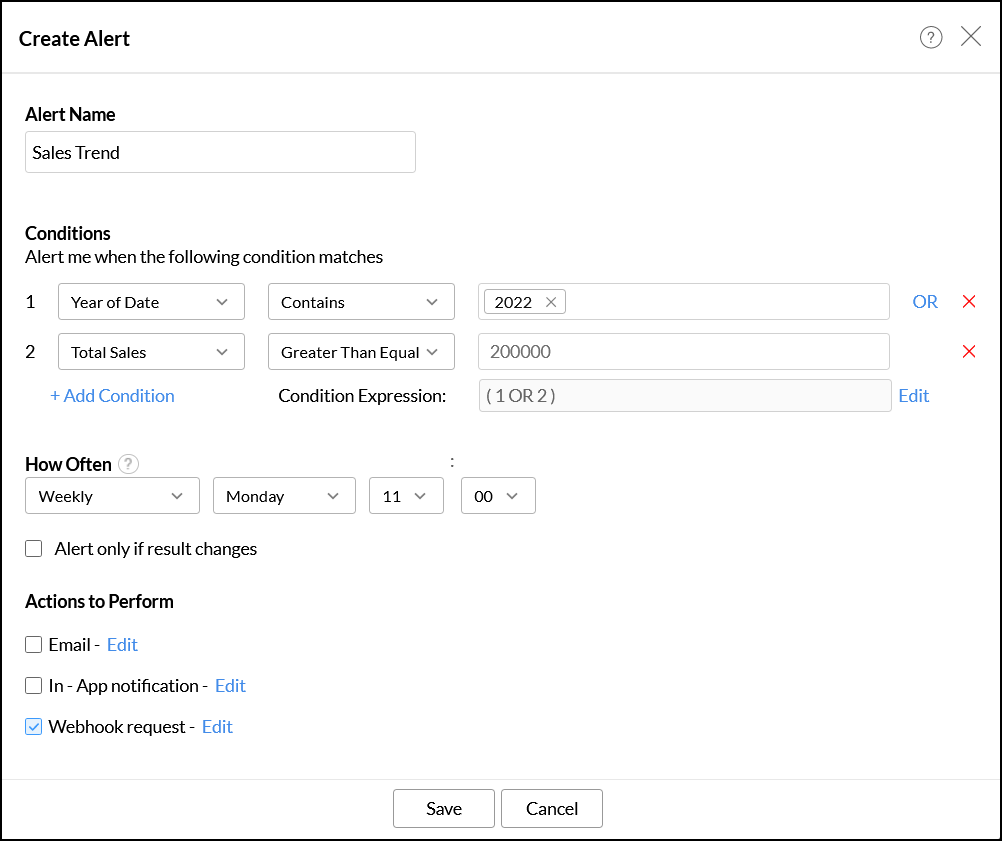The width and height of the screenshot is (1002, 841).
Task: Expand the Contains operator dropdown
Action: 360,302
